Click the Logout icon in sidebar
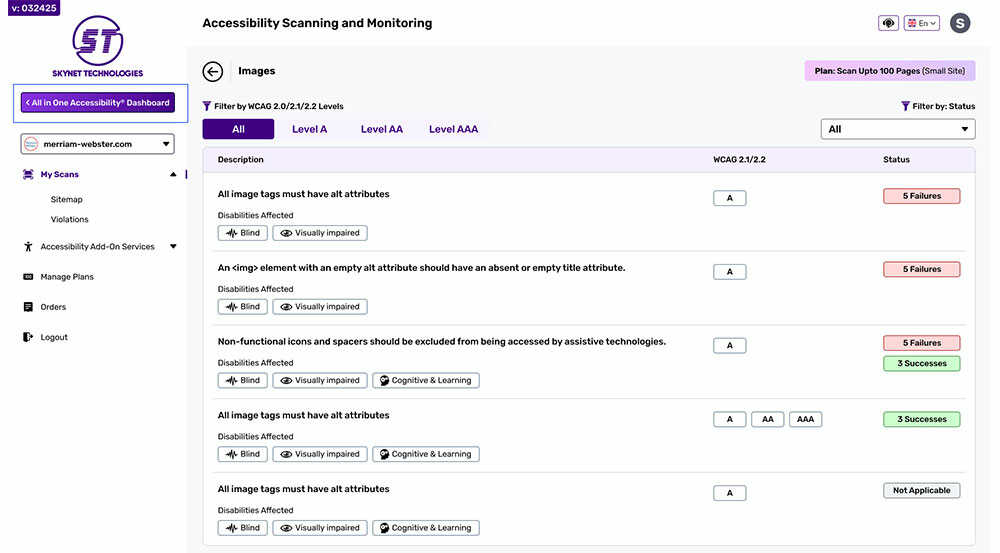 [x=28, y=337]
